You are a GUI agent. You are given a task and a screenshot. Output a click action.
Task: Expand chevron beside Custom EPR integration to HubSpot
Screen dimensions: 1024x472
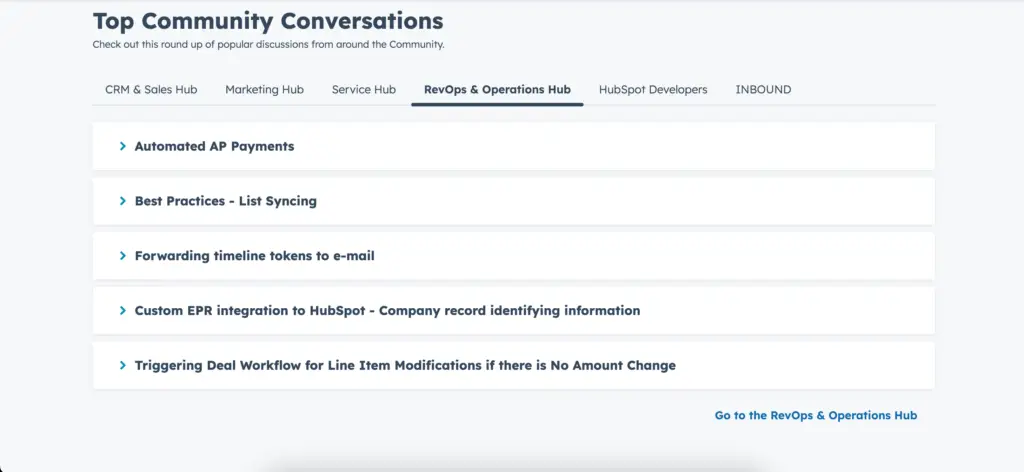122,311
